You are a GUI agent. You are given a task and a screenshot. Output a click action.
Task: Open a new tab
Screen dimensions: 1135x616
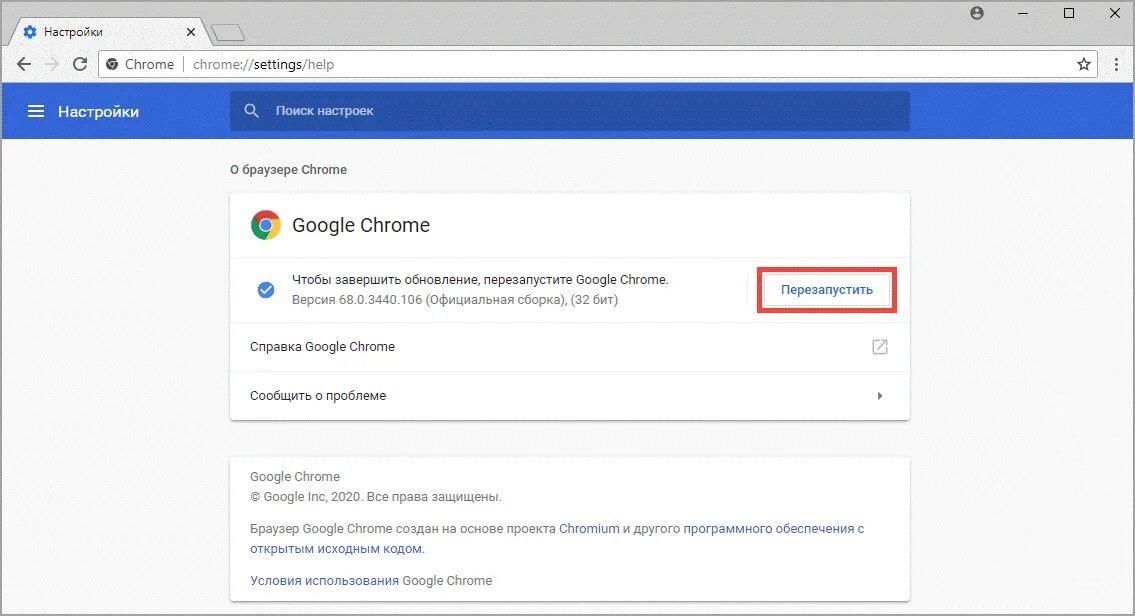pos(228,32)
